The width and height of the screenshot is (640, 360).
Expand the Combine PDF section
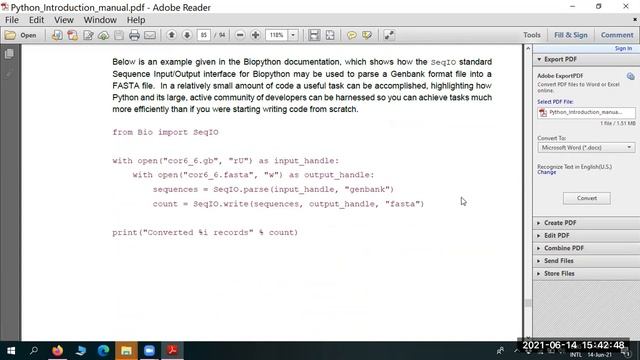(x=586, y=248)
